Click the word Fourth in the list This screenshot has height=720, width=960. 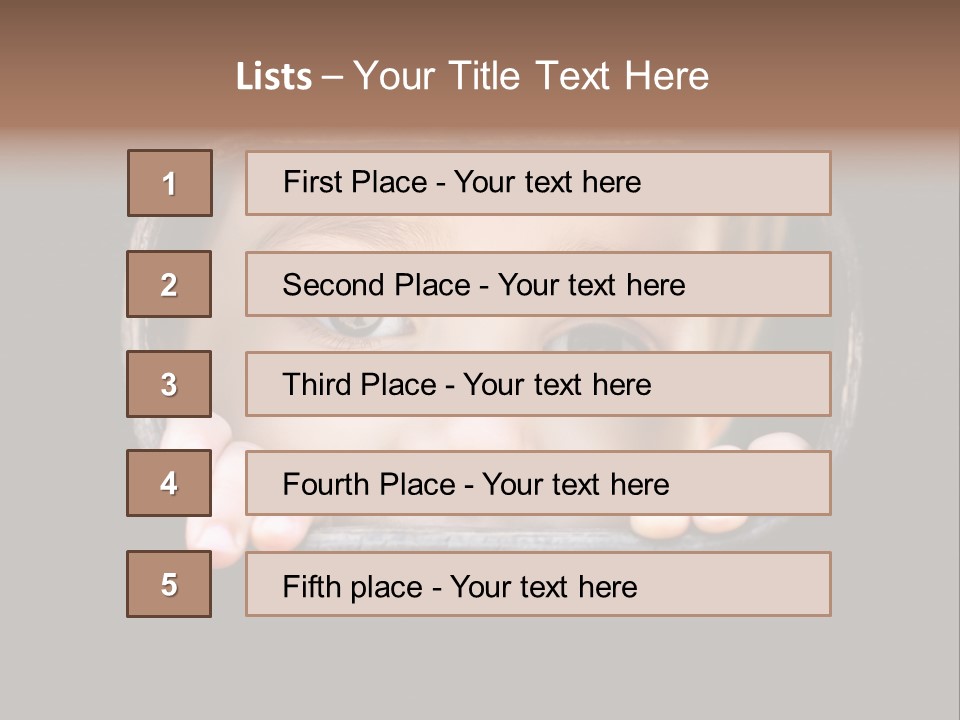tap(326, 485)
